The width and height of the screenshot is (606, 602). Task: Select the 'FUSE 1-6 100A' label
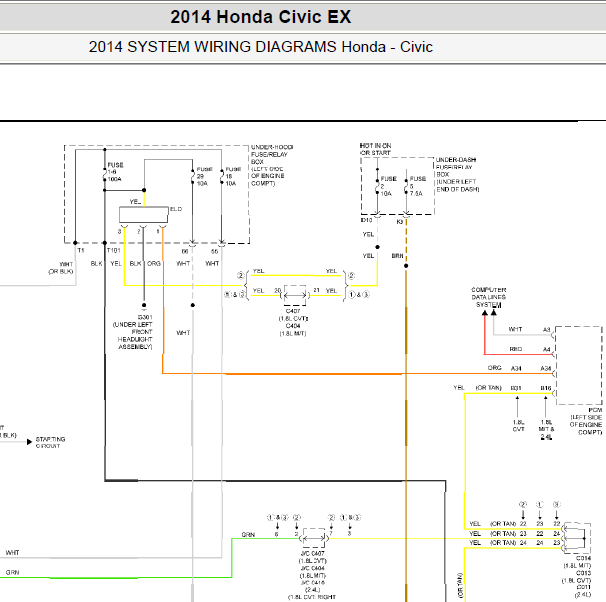[115, 172]
